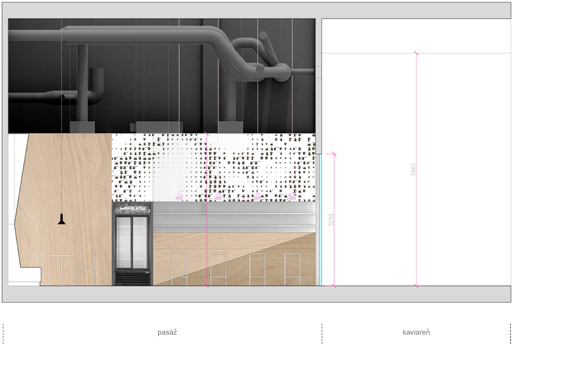Click the bottom floor slab

[x=256, y=294]
